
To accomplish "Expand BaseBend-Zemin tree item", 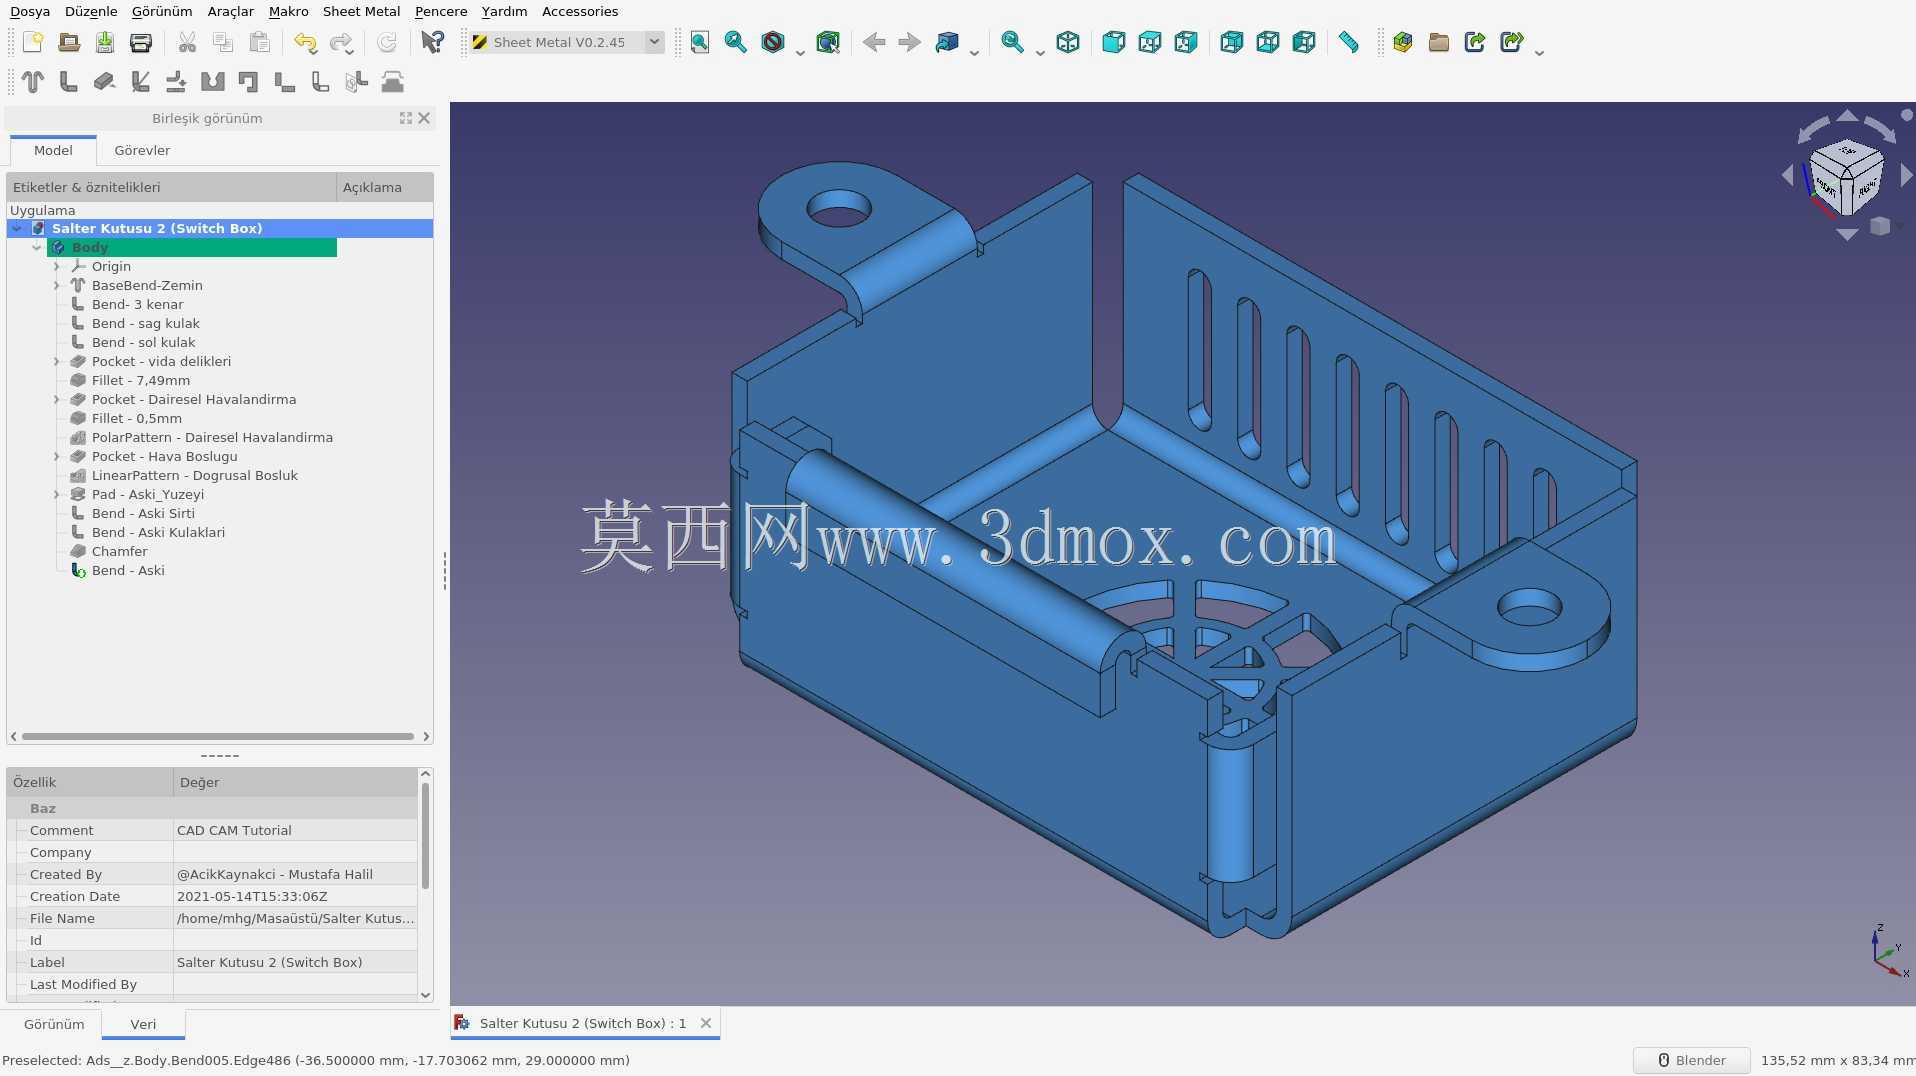I will [57, 286].
